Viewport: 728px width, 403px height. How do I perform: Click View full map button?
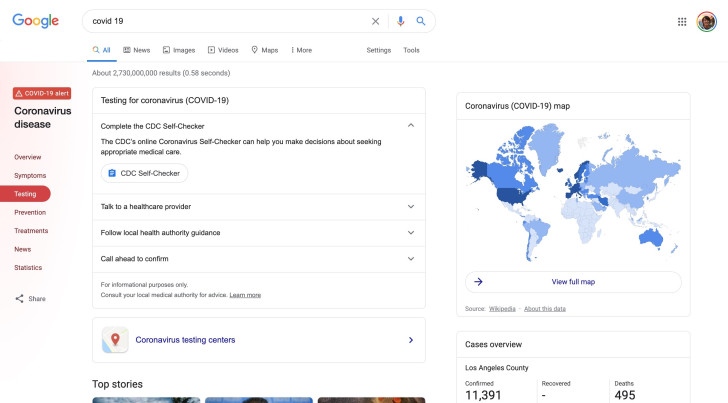pos(573,282)
